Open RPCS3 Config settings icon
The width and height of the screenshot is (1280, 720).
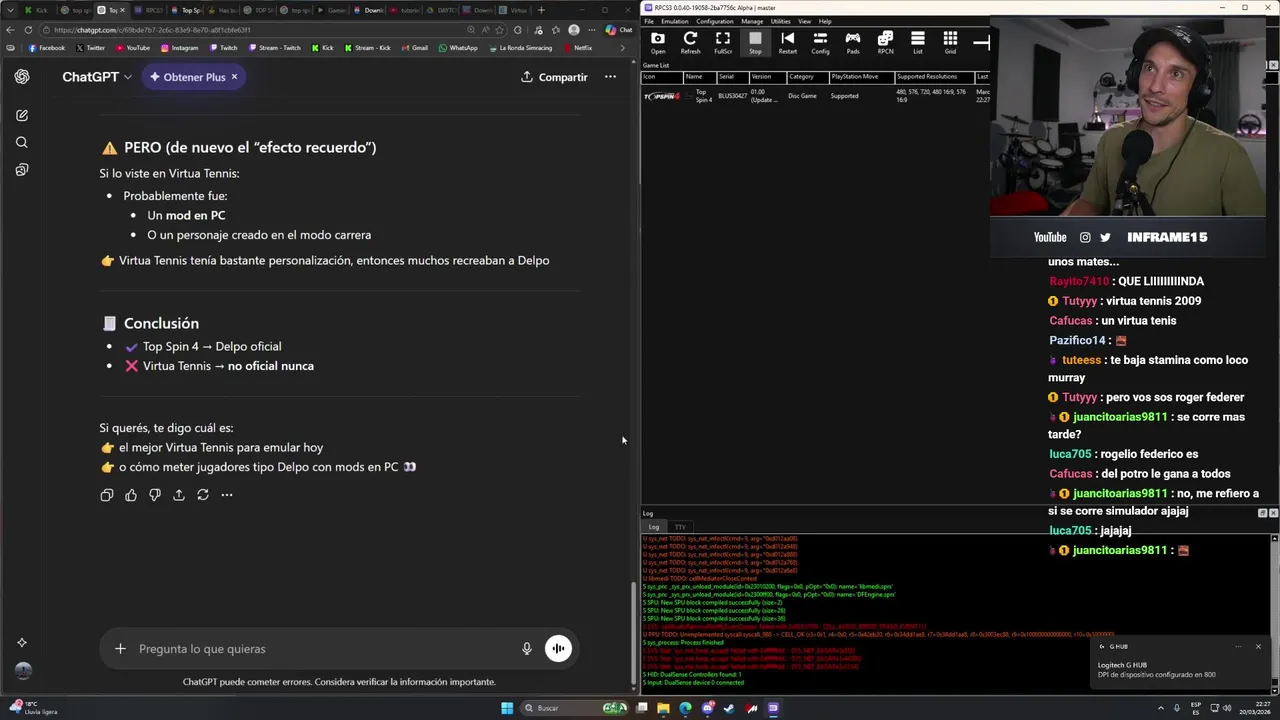(x=820, y=43)
